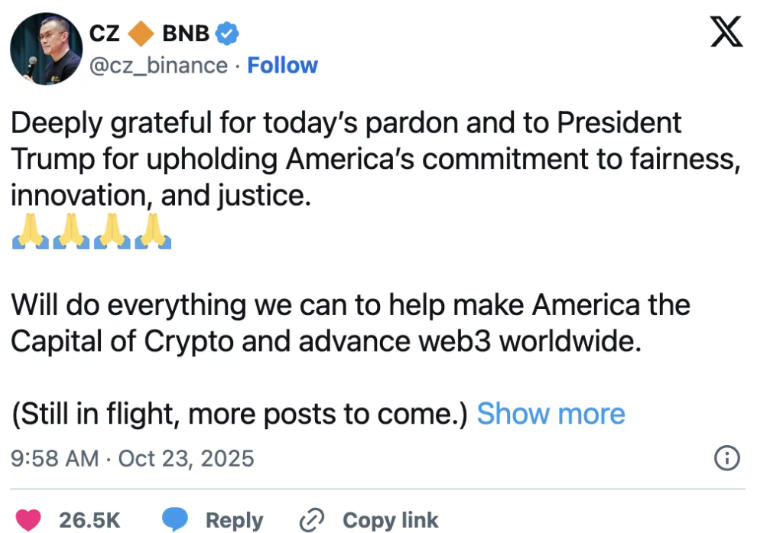This screenshot has height=533, width=764.
Task: Click the chain link icon
Action: pyautogui.click(x=313, y=520)
